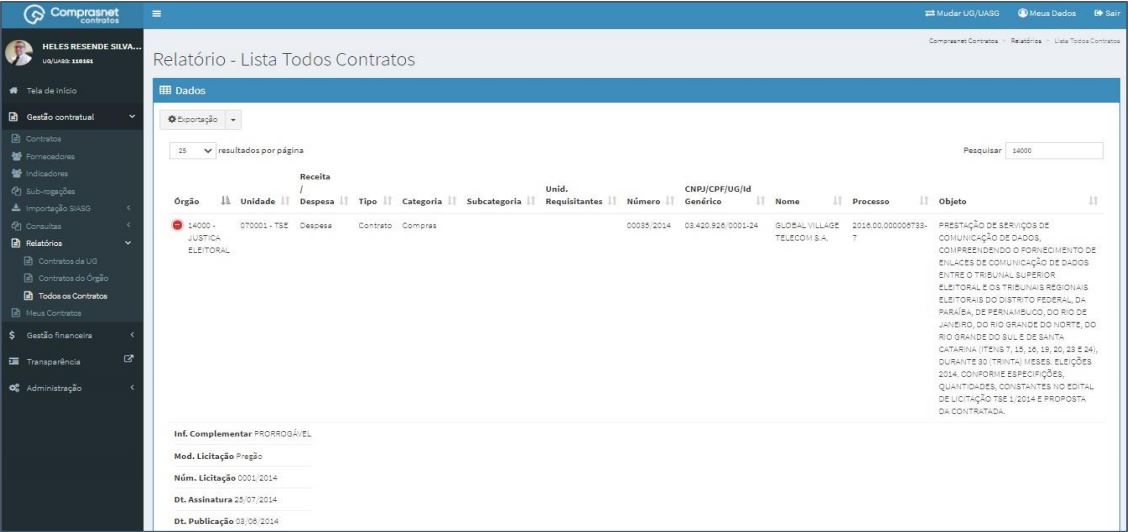1128x532 pixels.
Task: Select contract number 00035/2014
Action: pos(648,226)
